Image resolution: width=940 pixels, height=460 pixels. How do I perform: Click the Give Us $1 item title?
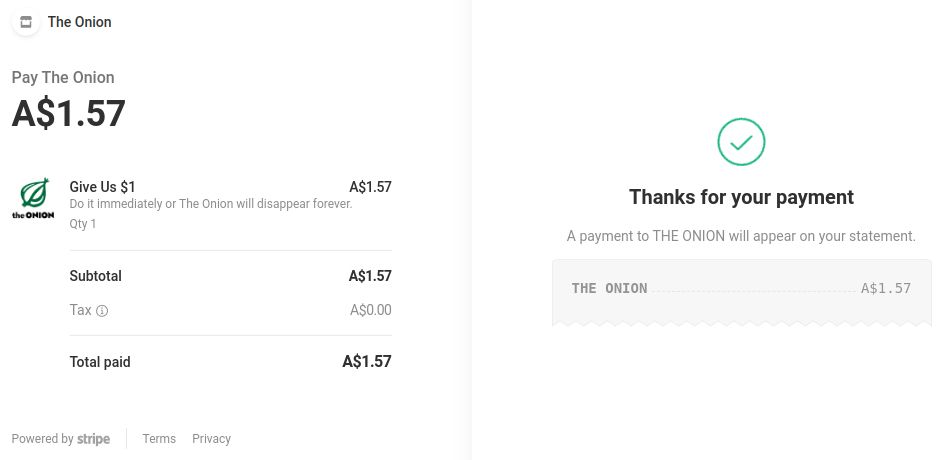click(103, 187)
